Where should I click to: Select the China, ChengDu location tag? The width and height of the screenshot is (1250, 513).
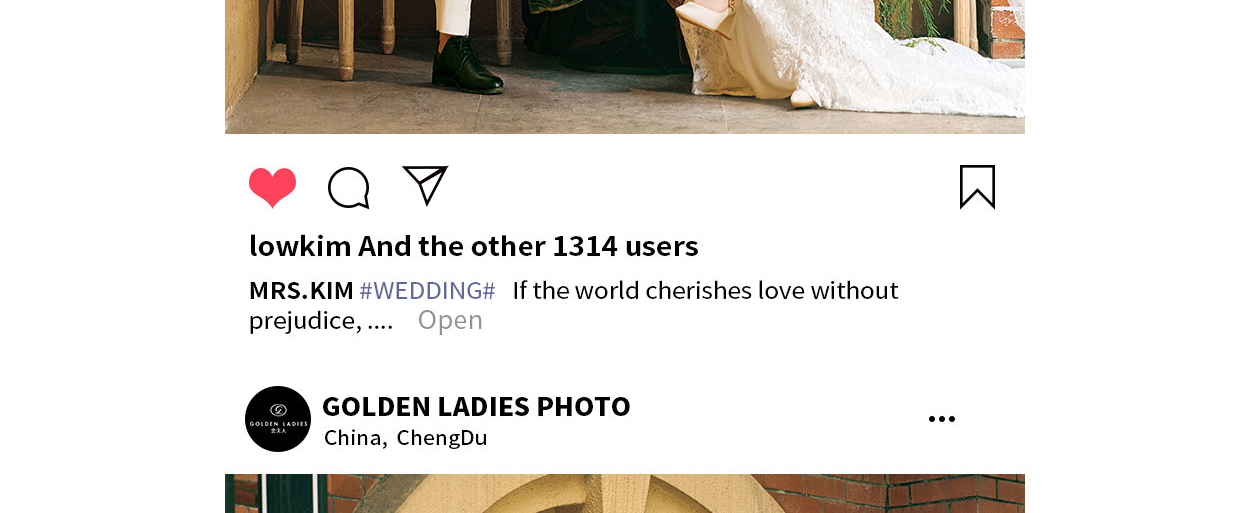(x=406, y=438)
